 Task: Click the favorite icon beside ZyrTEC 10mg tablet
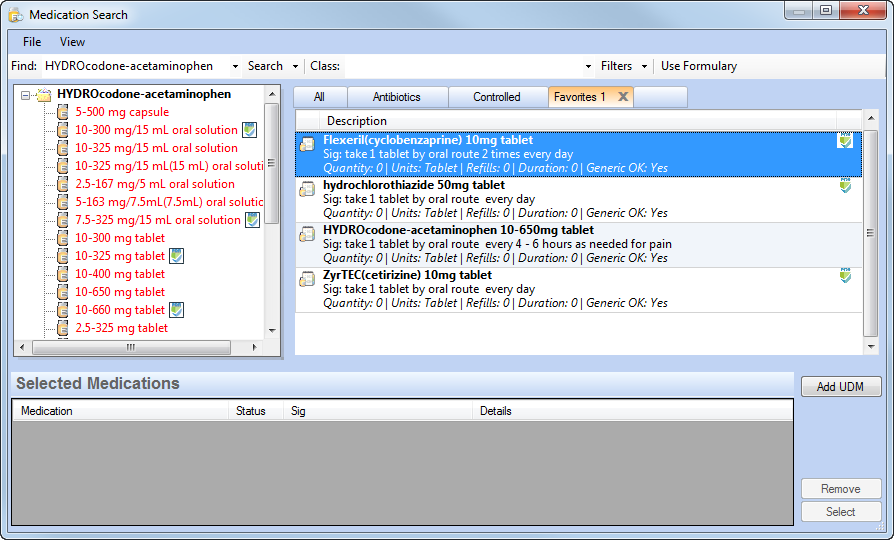click(307, 279)
